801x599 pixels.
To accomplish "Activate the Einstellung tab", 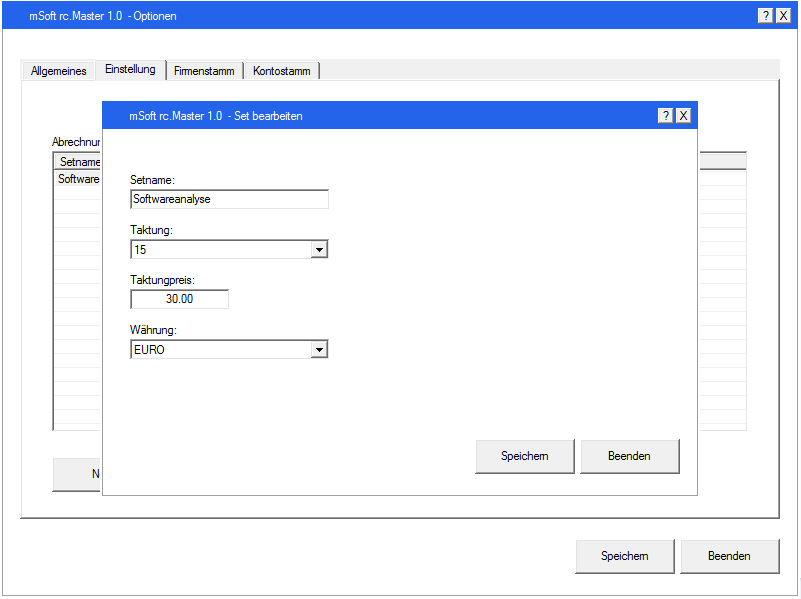I will click(x=131, y=69).
